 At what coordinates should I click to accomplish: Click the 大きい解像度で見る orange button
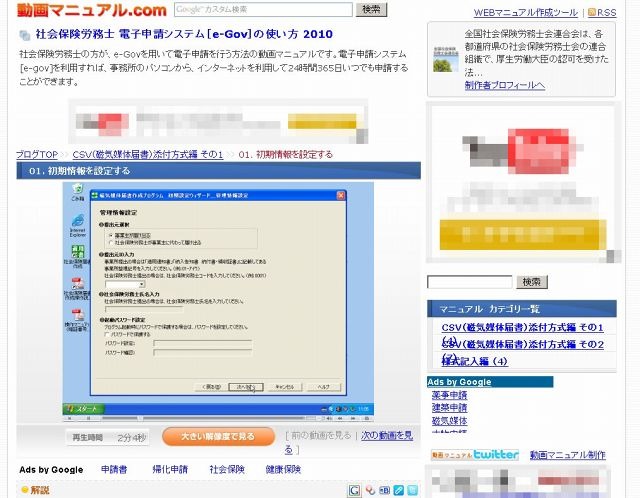(x=218, y=436)
